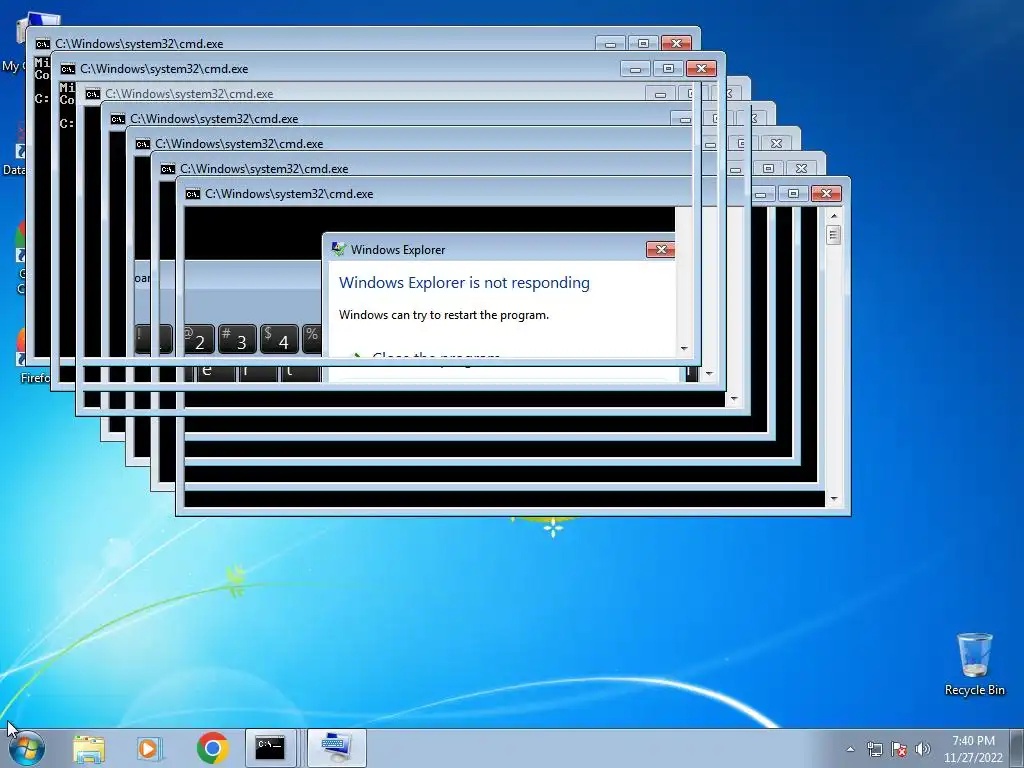Screen dimensions: 1024x768
Task: Minimize the second-highest cmd.exe window
Action: [x=635, y=69]
